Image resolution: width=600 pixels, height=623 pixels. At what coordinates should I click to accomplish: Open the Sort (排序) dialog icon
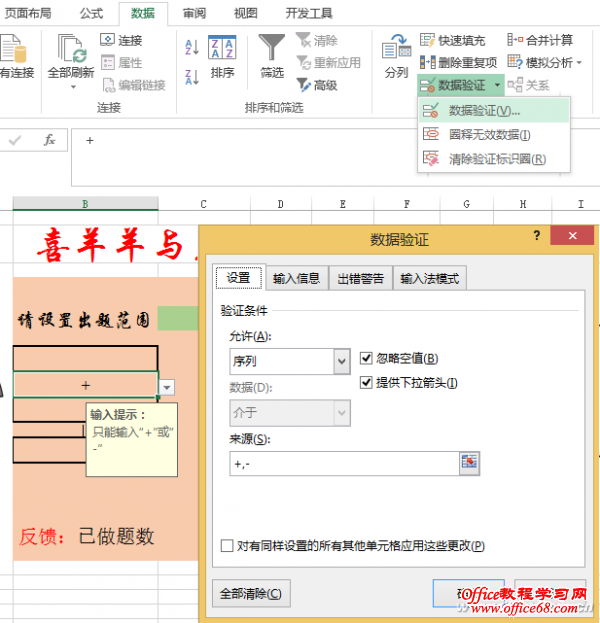pyautogui.click(x=222, y=47)
